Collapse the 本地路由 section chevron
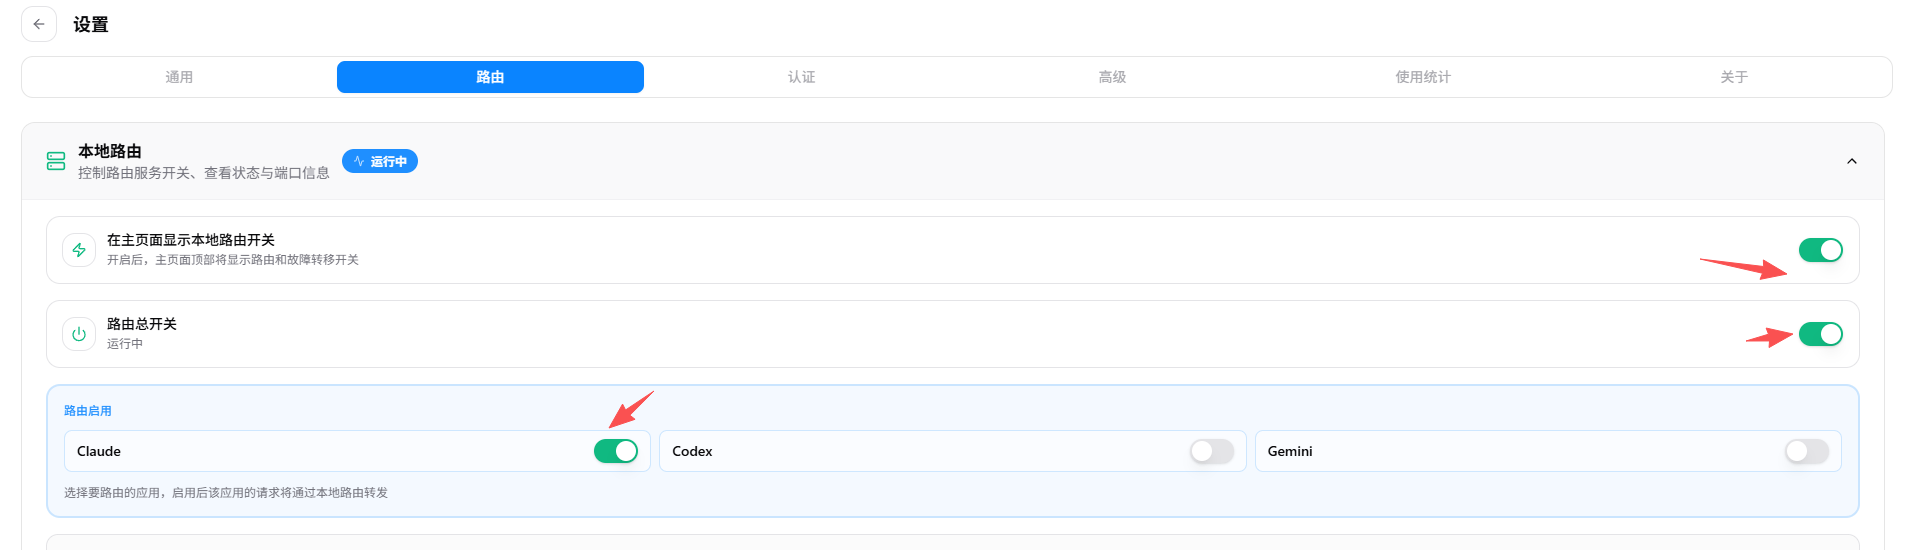Image resolution: width=1906 pixels, height=550 pixels. coord(1852,161)
